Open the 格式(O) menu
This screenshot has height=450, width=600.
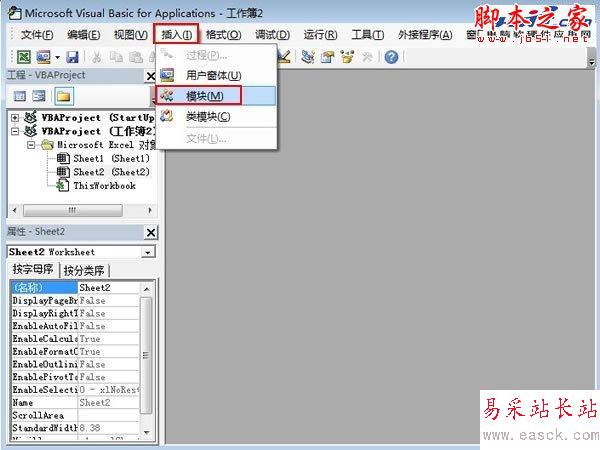tap(223, 35)
